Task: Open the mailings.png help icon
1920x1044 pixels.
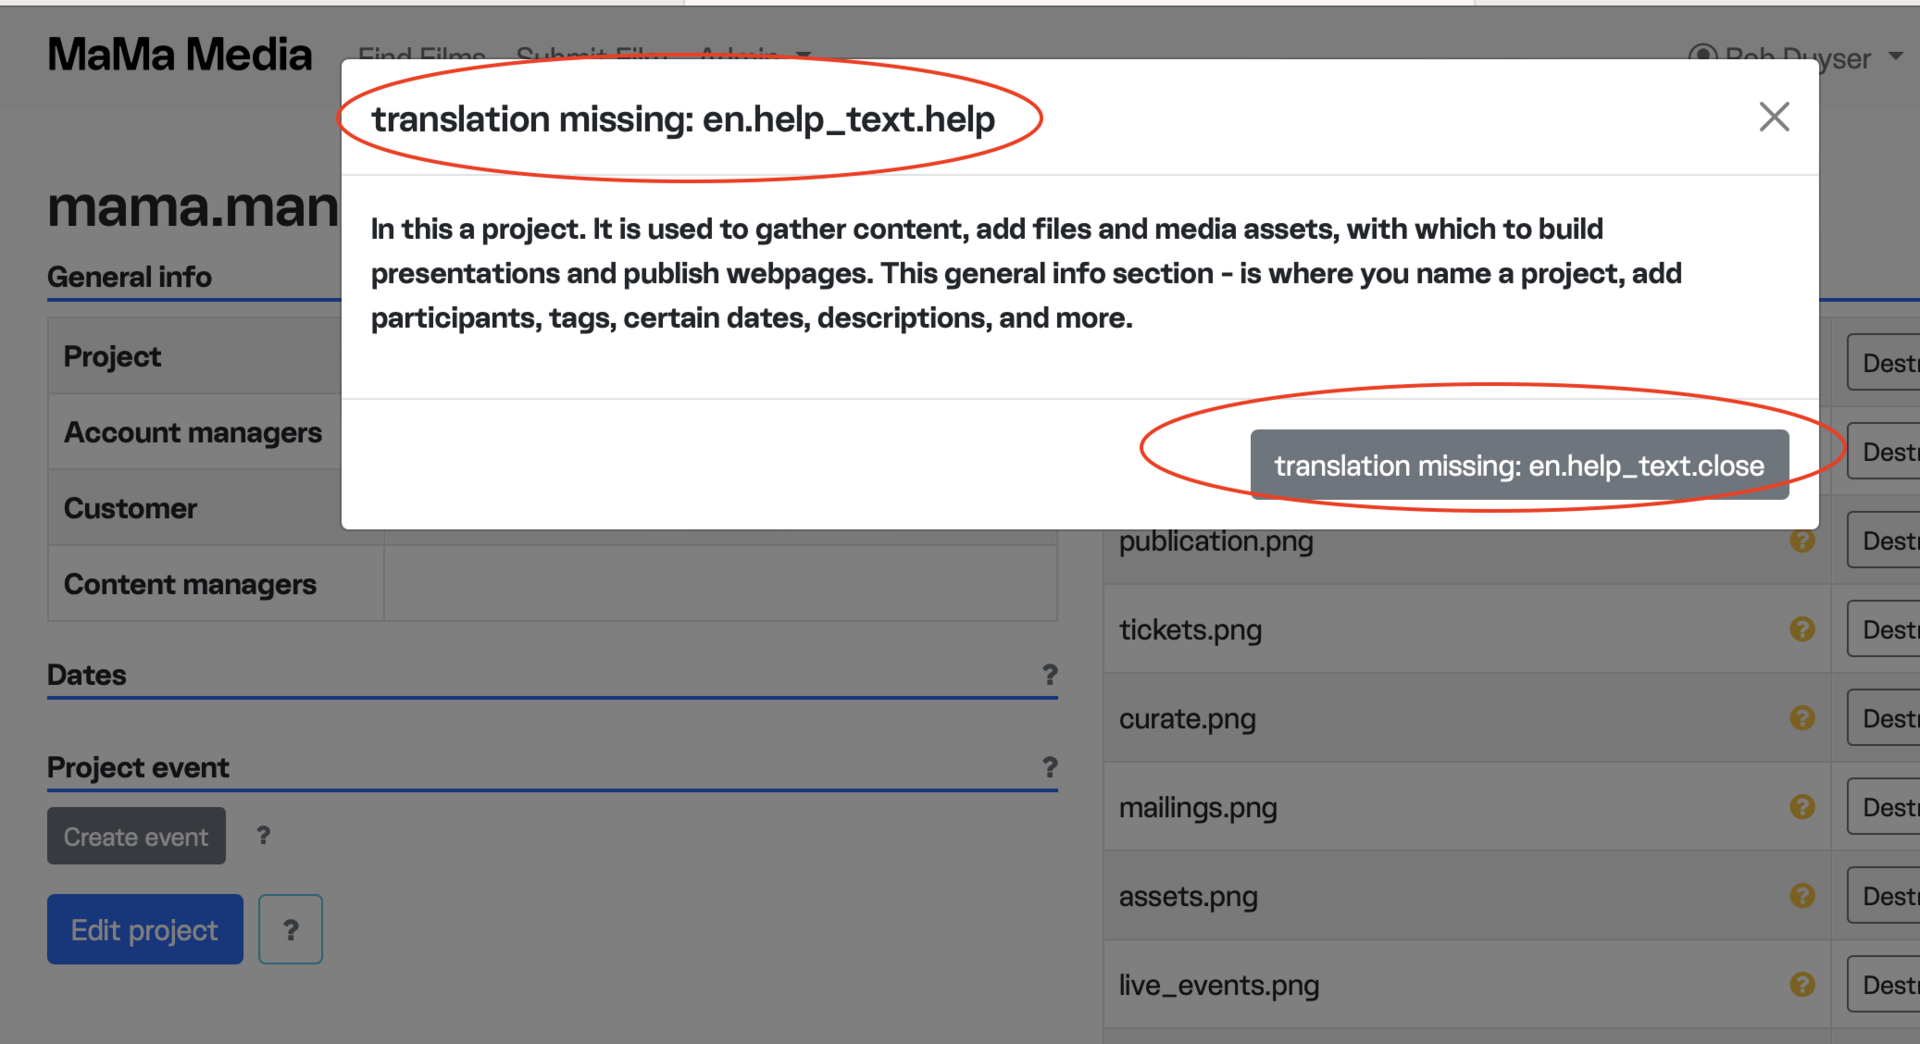Action: point(1802,807)
